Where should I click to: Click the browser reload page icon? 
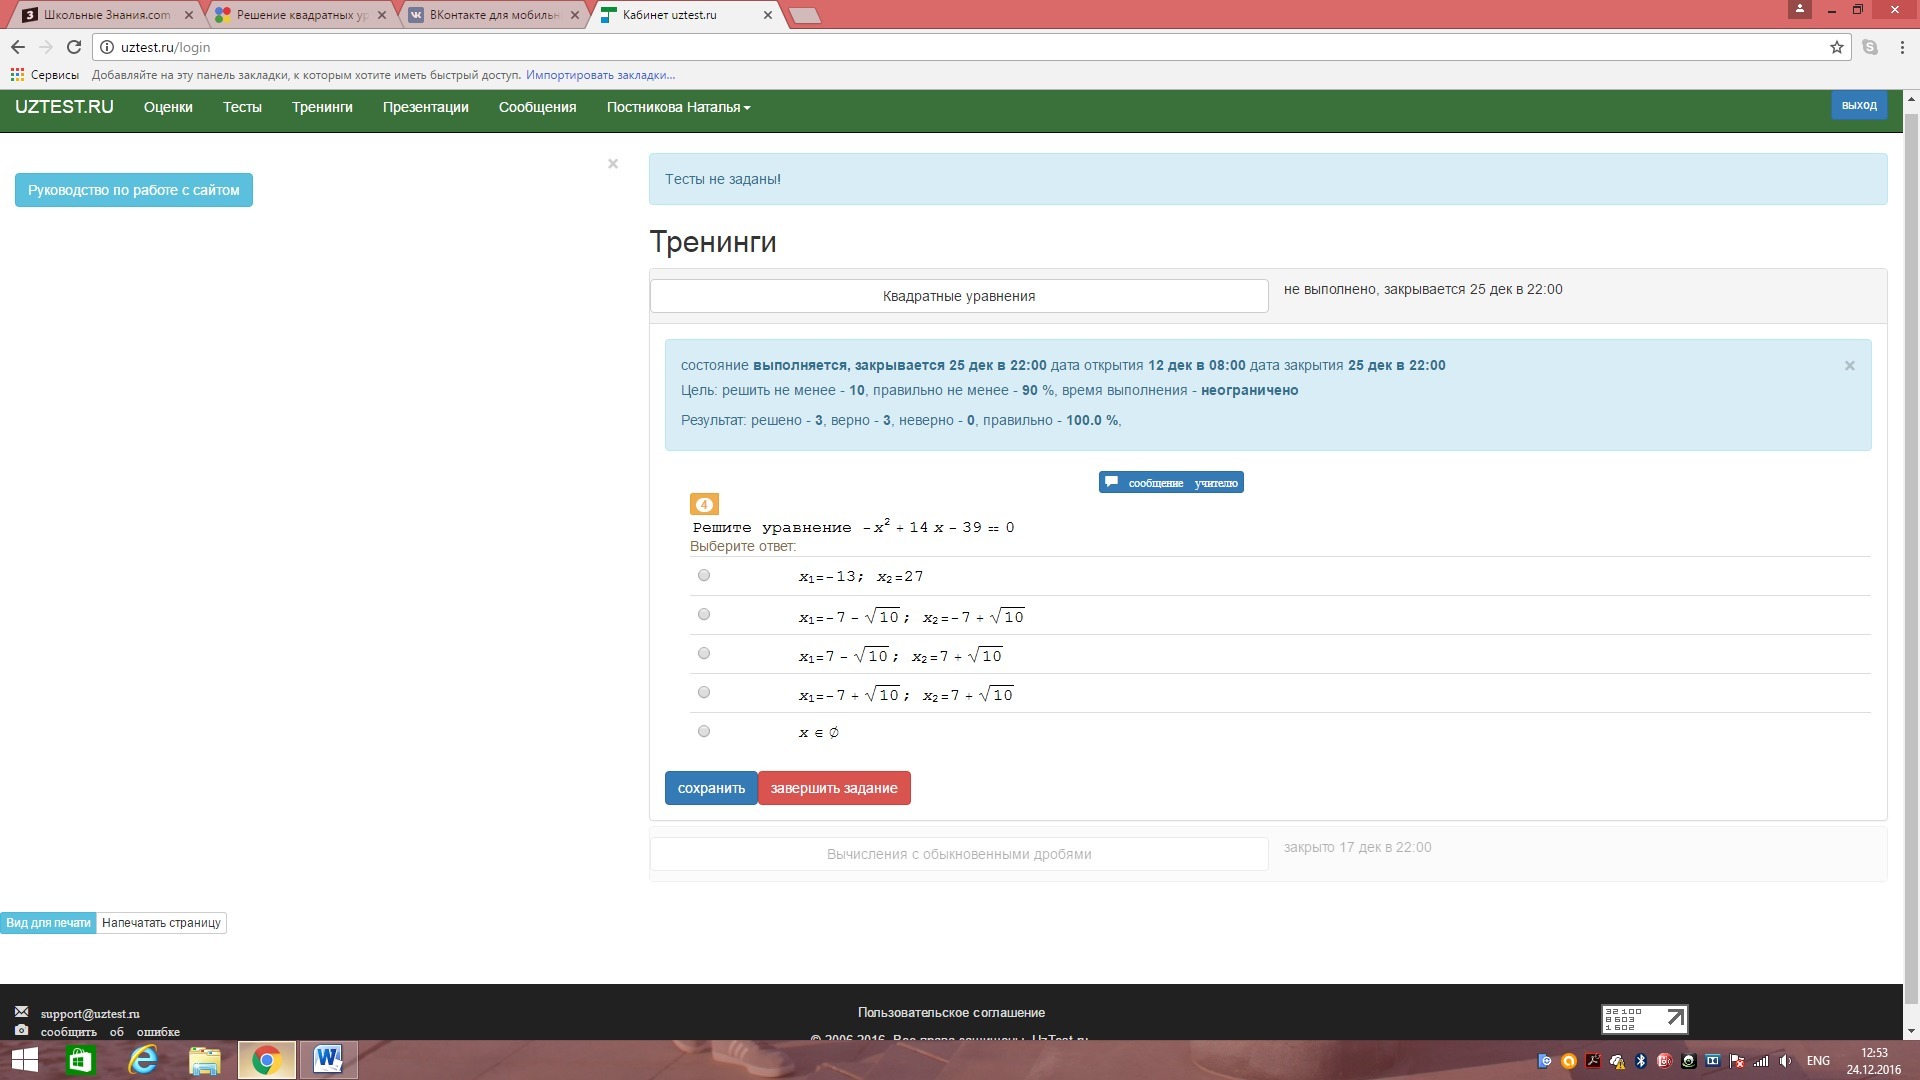click(x=73, y=47)
